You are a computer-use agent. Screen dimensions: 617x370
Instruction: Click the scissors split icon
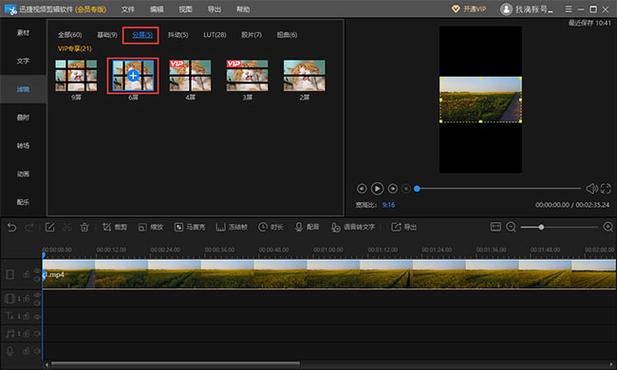point(67,227)
